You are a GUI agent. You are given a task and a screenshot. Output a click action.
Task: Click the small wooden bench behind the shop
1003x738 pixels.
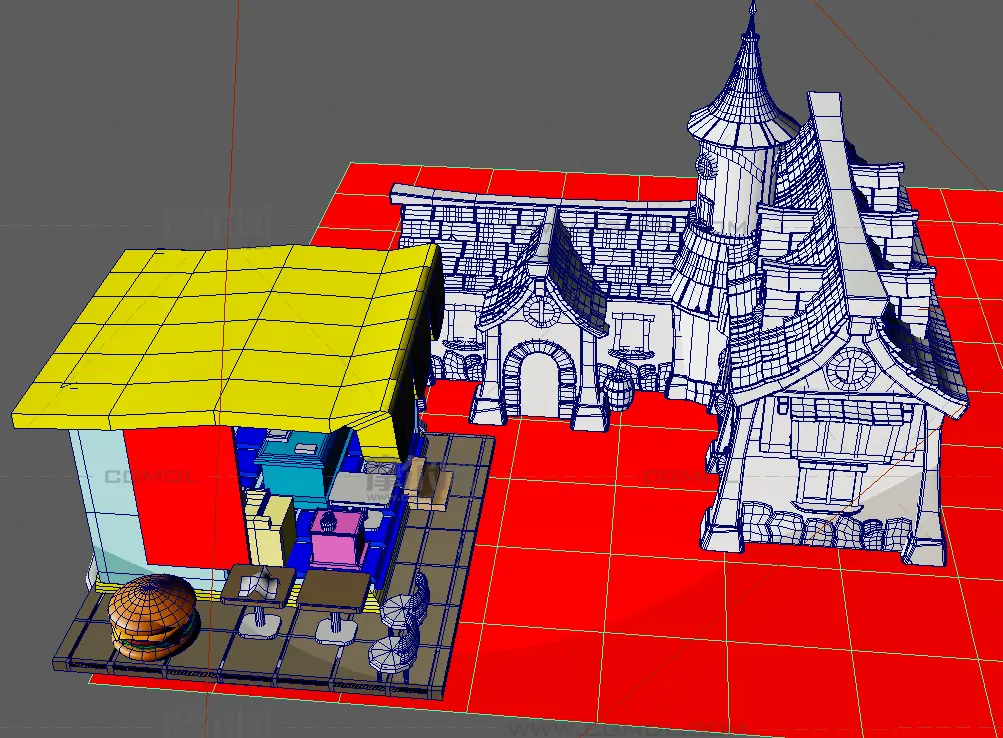click(430, 488)
